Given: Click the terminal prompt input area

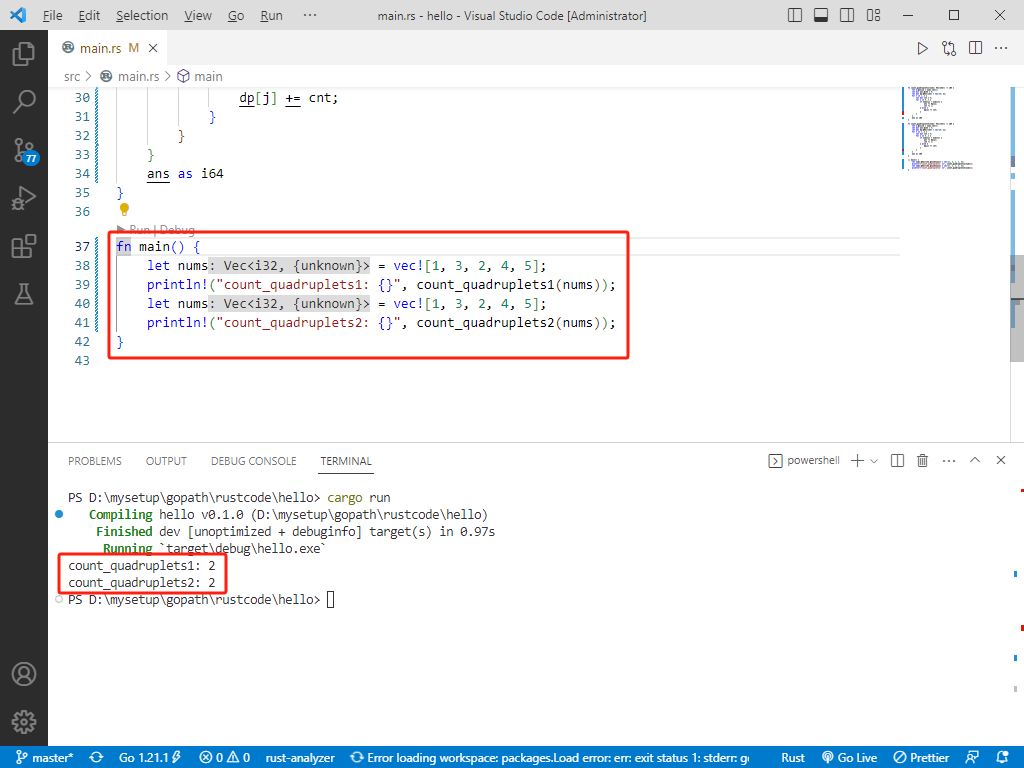Looking at the screenshot, I should pyautogui.click(x=330, y=600).
